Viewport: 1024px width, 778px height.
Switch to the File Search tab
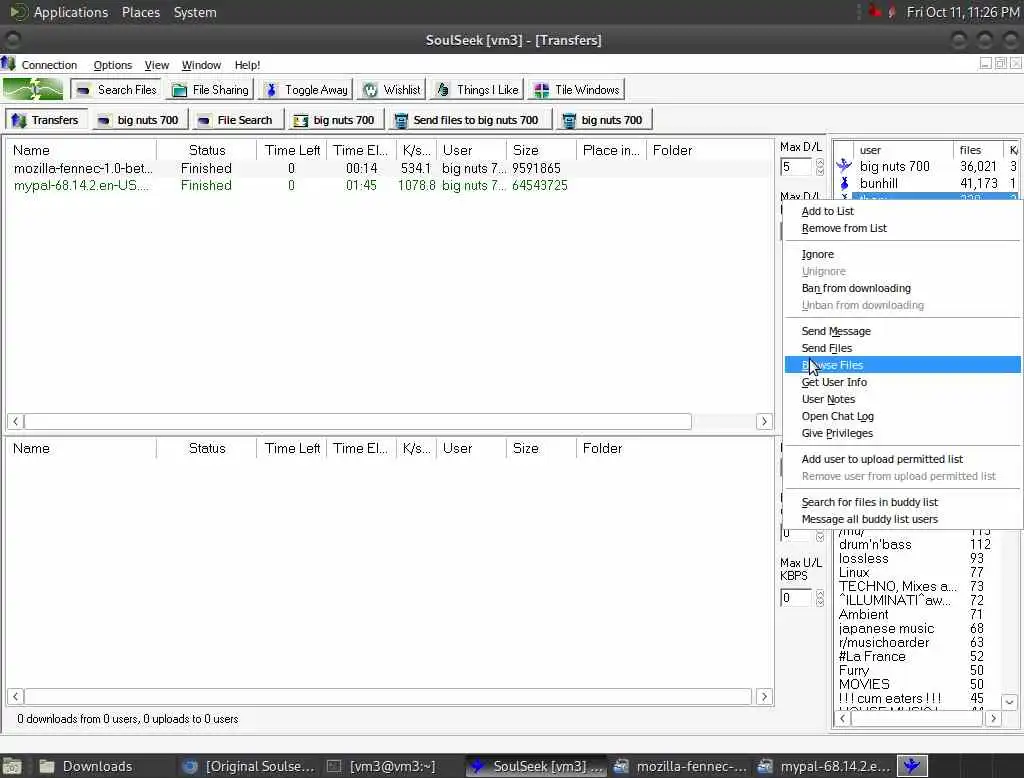[x=237, y=120]
